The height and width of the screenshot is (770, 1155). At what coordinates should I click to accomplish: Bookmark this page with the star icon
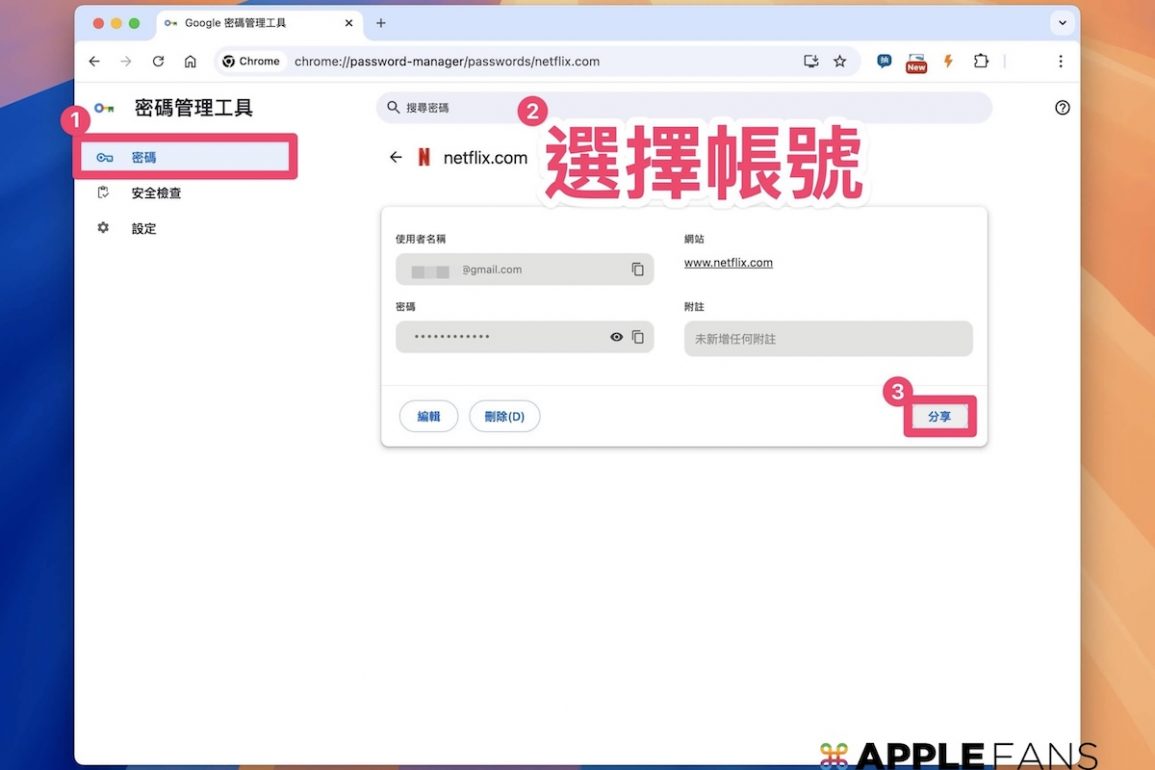[840, 62]
